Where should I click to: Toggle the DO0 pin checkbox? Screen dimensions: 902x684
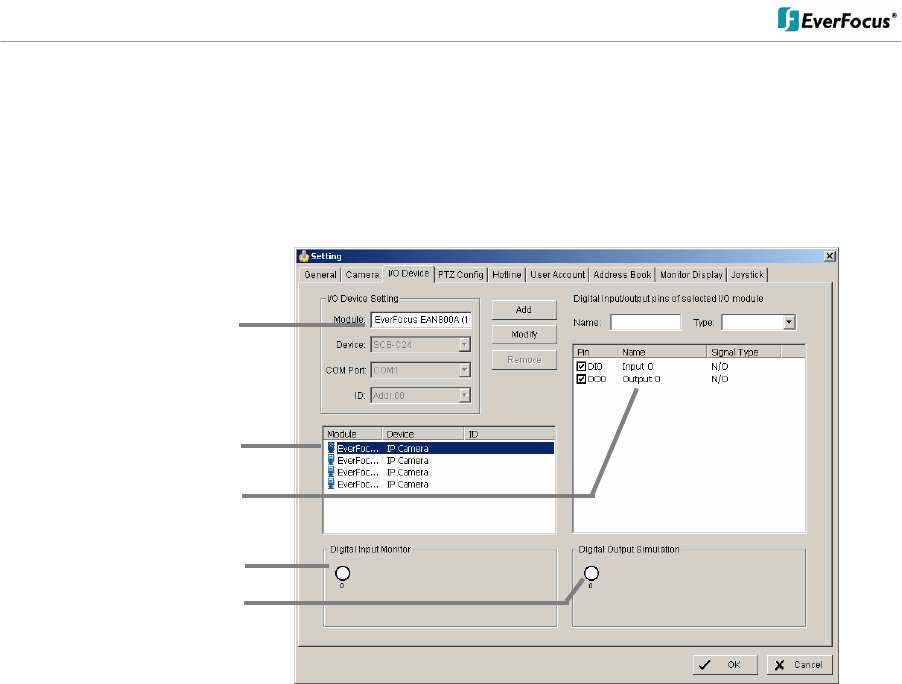[581, 379]
